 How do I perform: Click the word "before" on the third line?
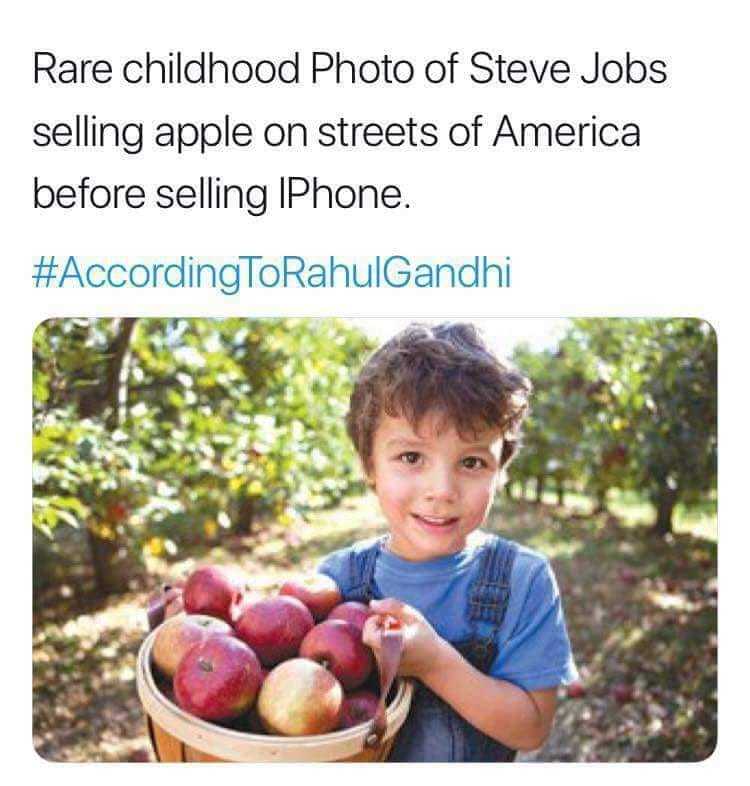(x=89, y=194)
